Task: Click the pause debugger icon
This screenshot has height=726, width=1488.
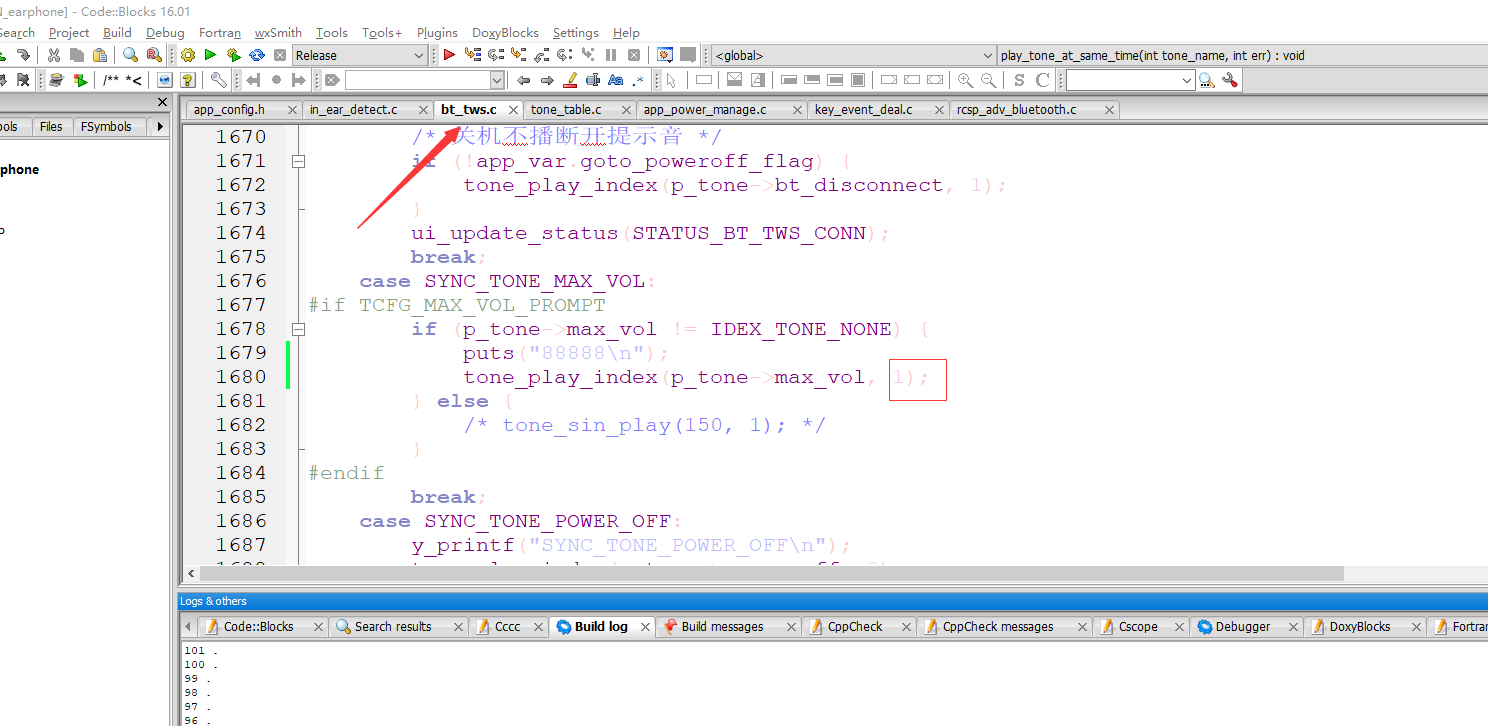Action: tap(611, 55)
